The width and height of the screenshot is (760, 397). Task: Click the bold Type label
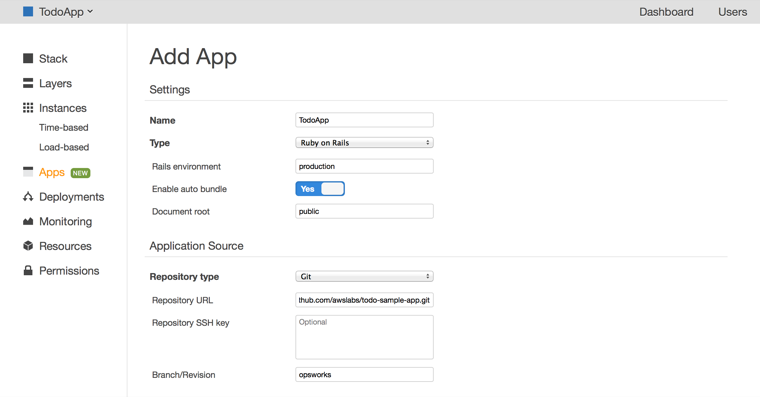point(159,143)
